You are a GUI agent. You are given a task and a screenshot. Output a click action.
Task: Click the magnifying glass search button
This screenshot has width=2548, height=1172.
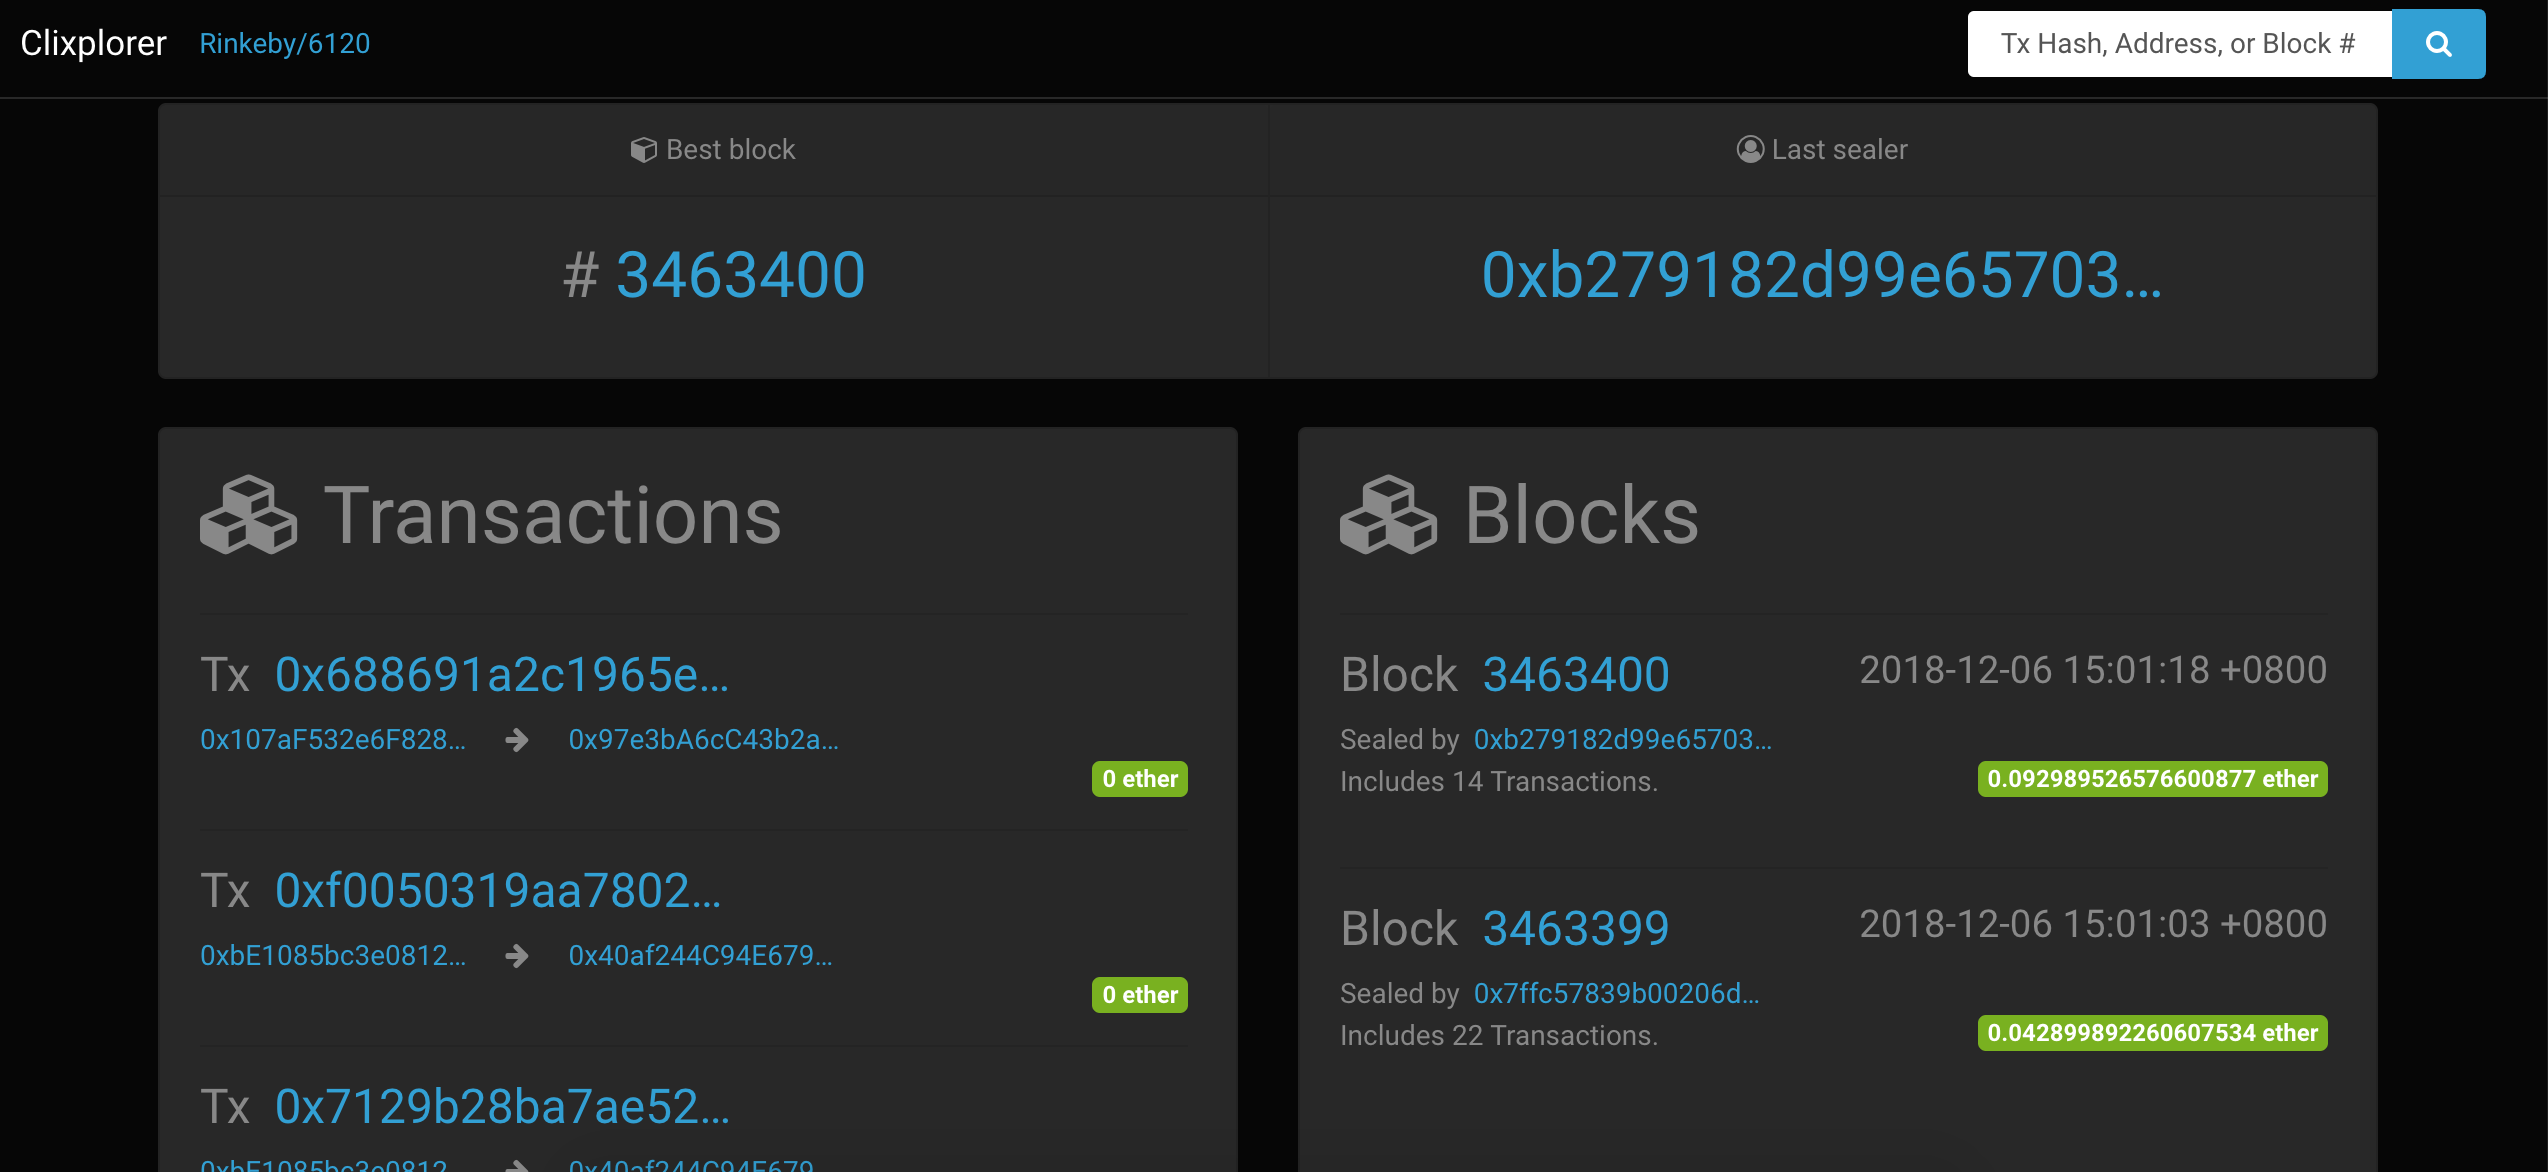point(2438,44)
